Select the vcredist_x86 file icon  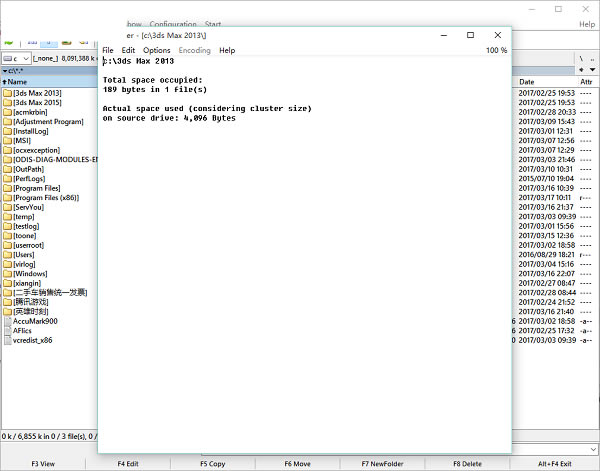click(x=7, y=340)
